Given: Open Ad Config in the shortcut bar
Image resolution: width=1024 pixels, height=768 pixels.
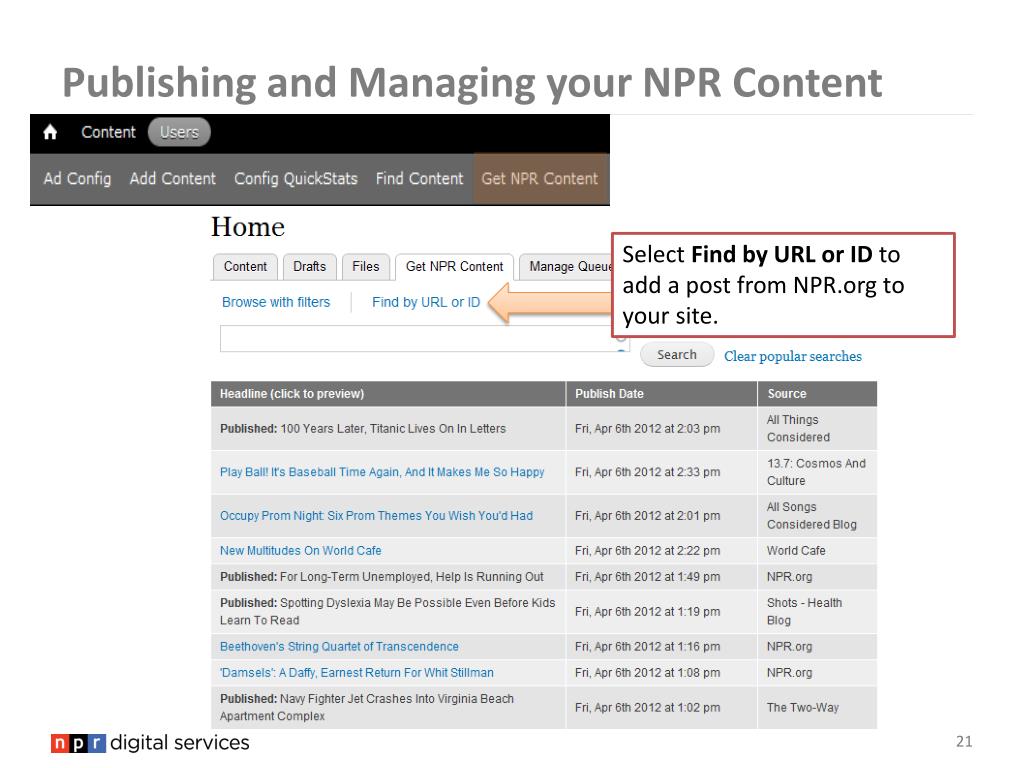Looking at the screenshot, I should [77, 179].
